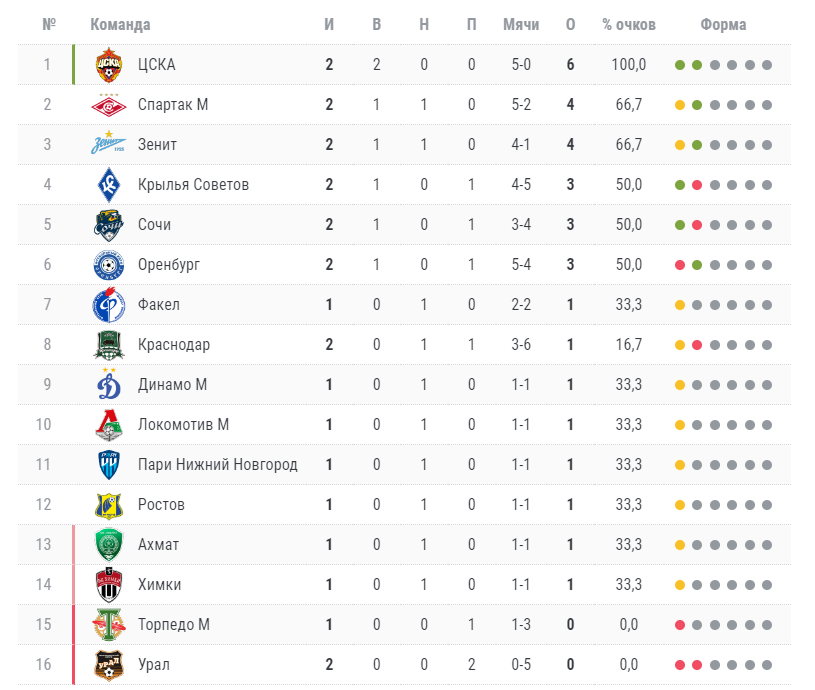Sort by % очков column header
815x690 pixels.
[x=629, y=25]
